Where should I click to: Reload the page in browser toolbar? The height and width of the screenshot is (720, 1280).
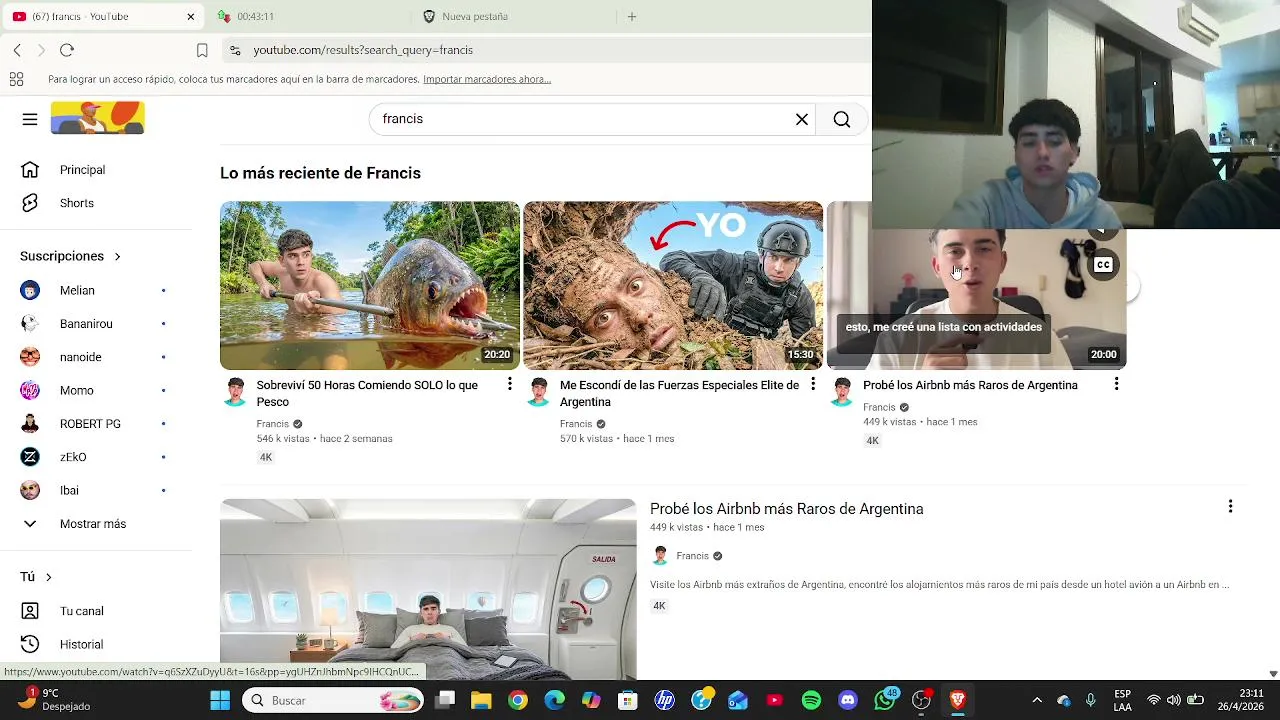67,50
